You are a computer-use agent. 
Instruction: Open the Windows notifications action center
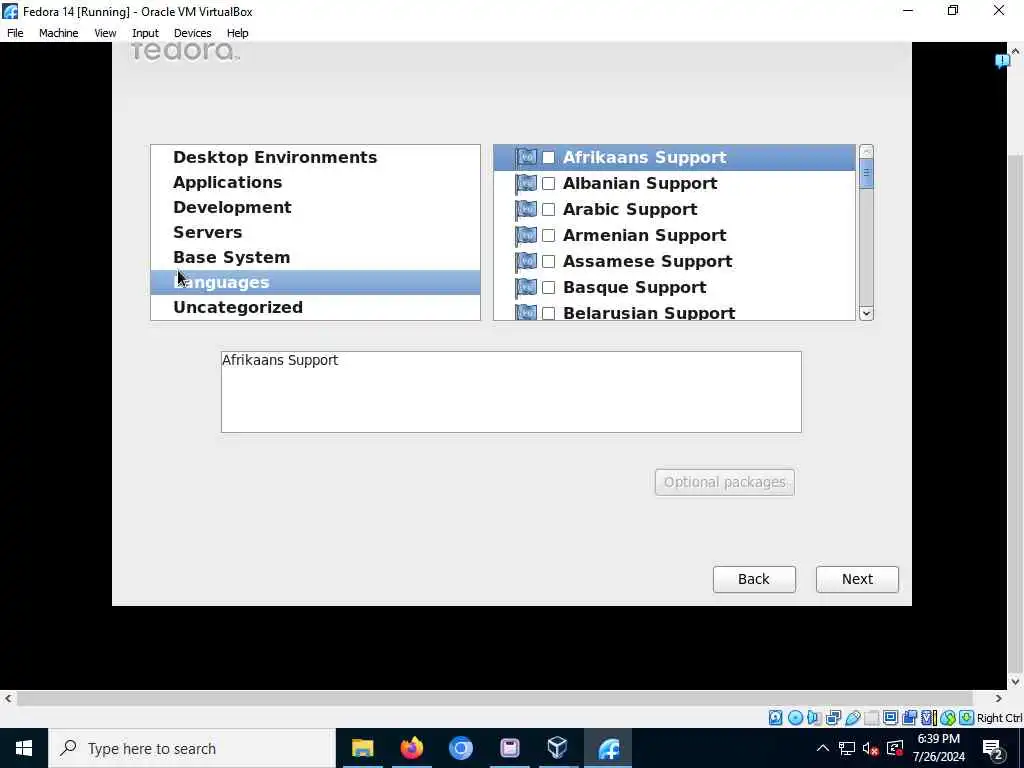point(993,750)
